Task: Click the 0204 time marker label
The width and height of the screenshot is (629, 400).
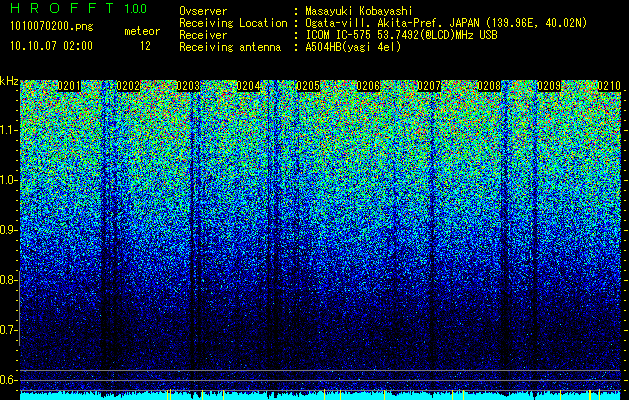Action: pyautogui.click(x=248, y=86)
